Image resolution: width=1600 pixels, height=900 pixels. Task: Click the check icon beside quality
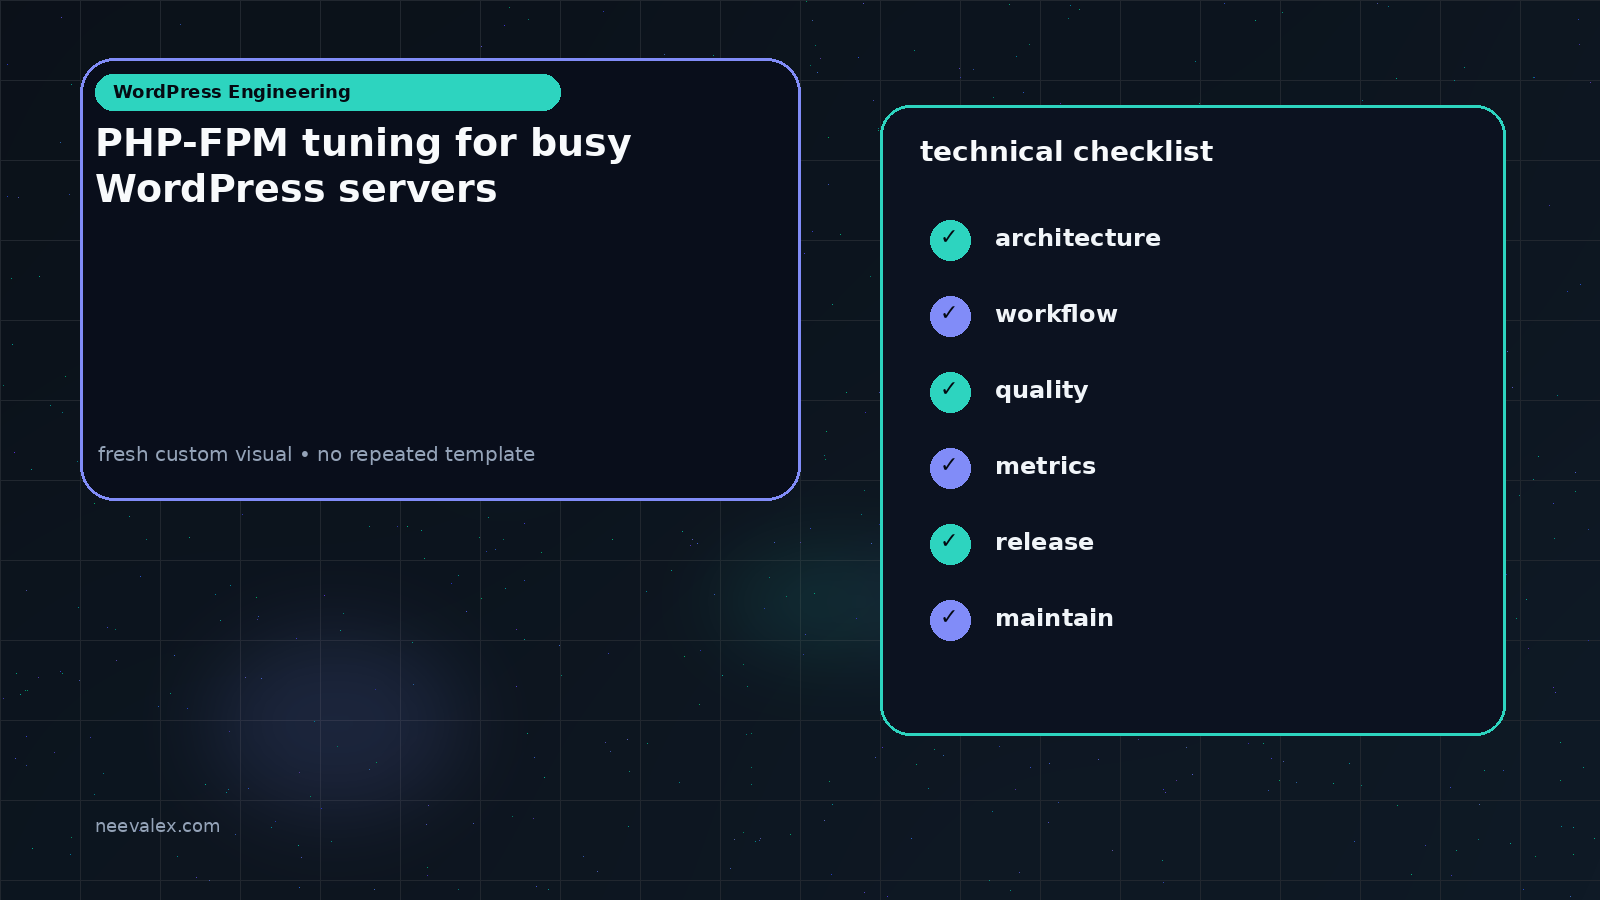pos(950,392)
